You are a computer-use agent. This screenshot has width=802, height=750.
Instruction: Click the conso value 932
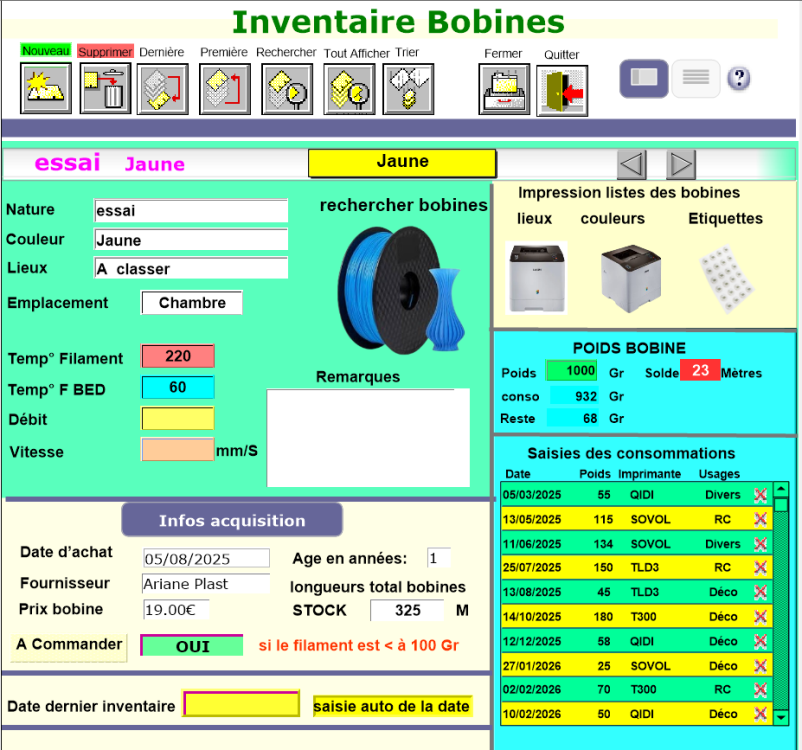pos(573,396)
